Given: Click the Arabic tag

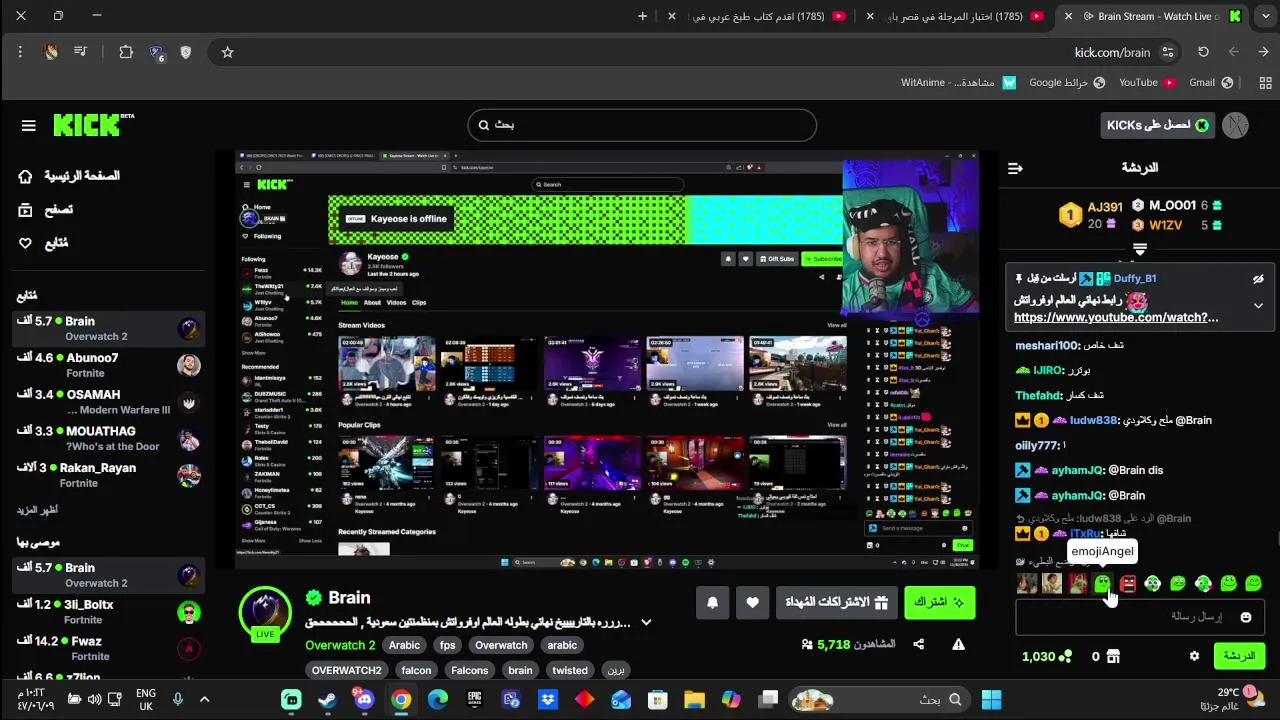Looking at the screenshot, I should point(404,645).
